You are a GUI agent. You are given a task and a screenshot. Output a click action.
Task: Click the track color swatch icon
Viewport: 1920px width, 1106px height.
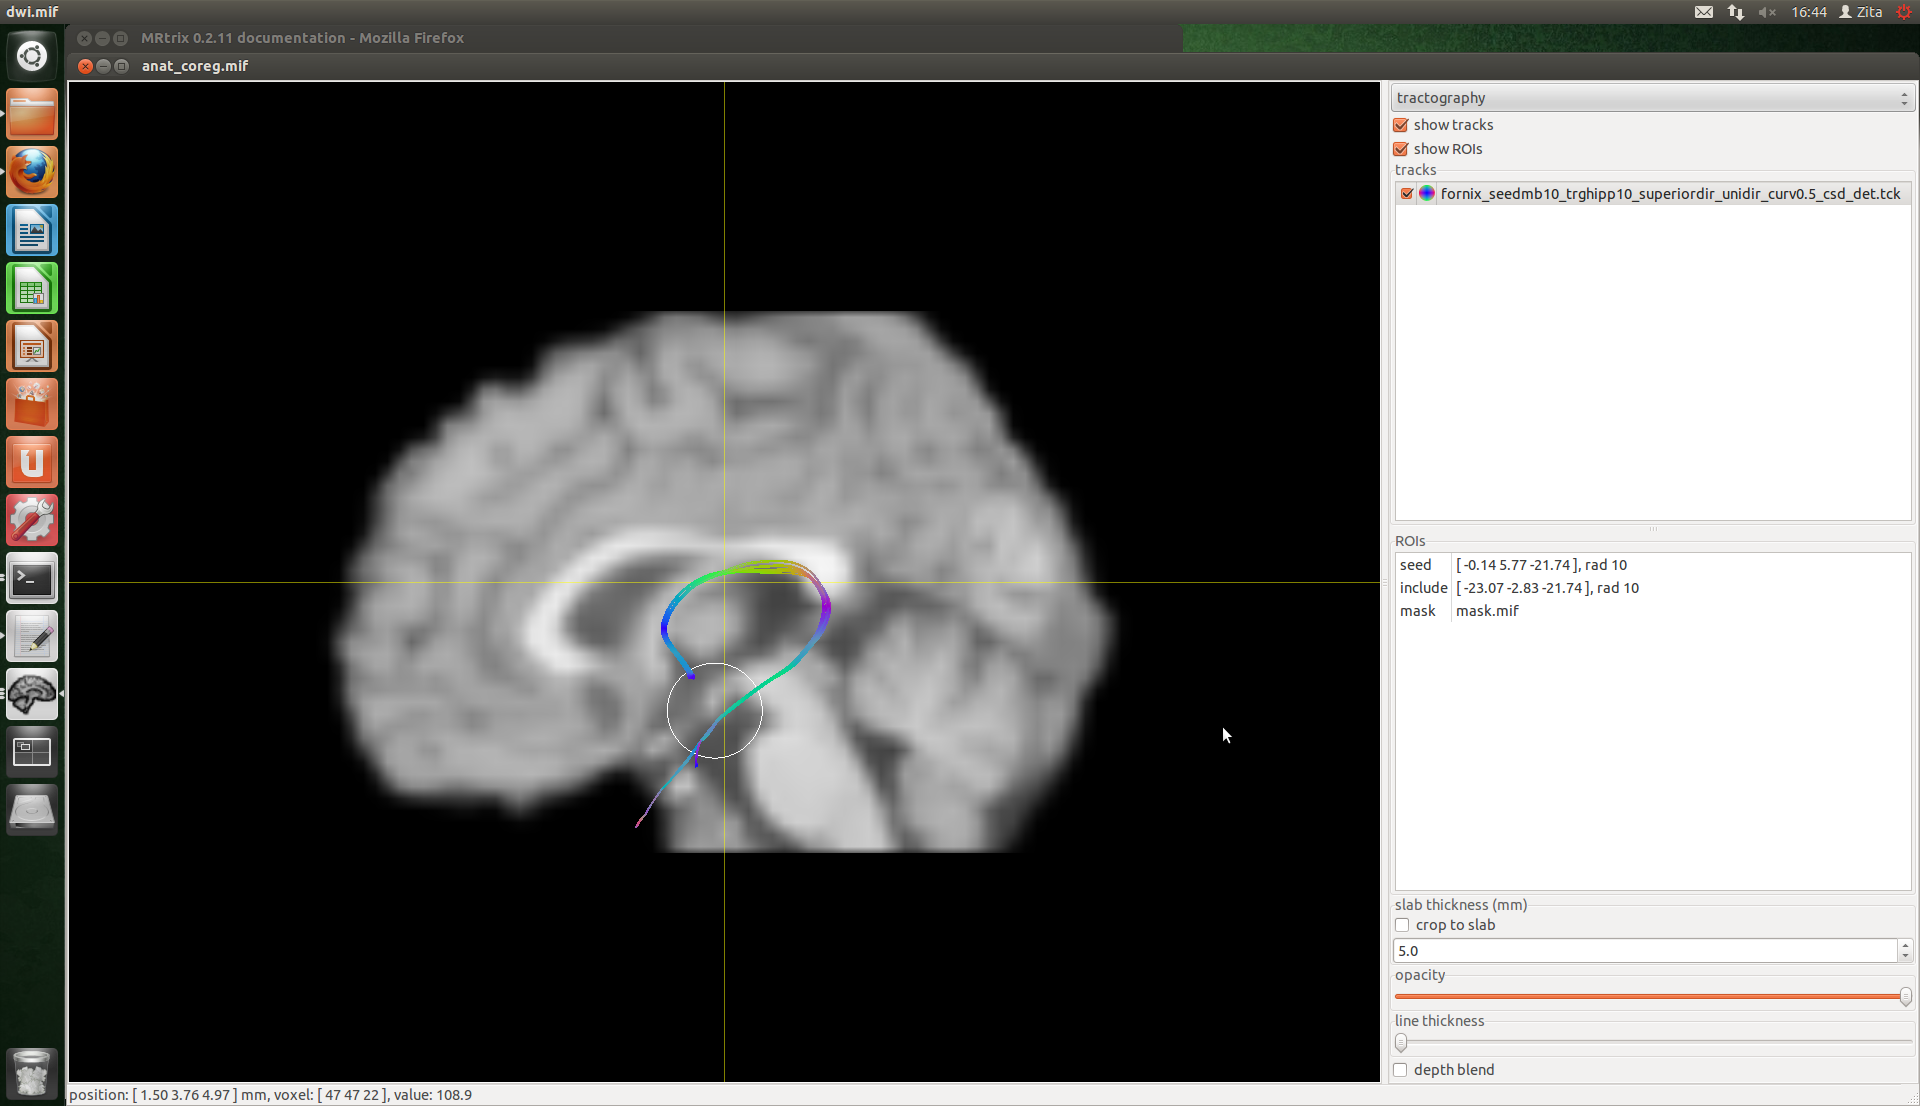click(1427, 194)
